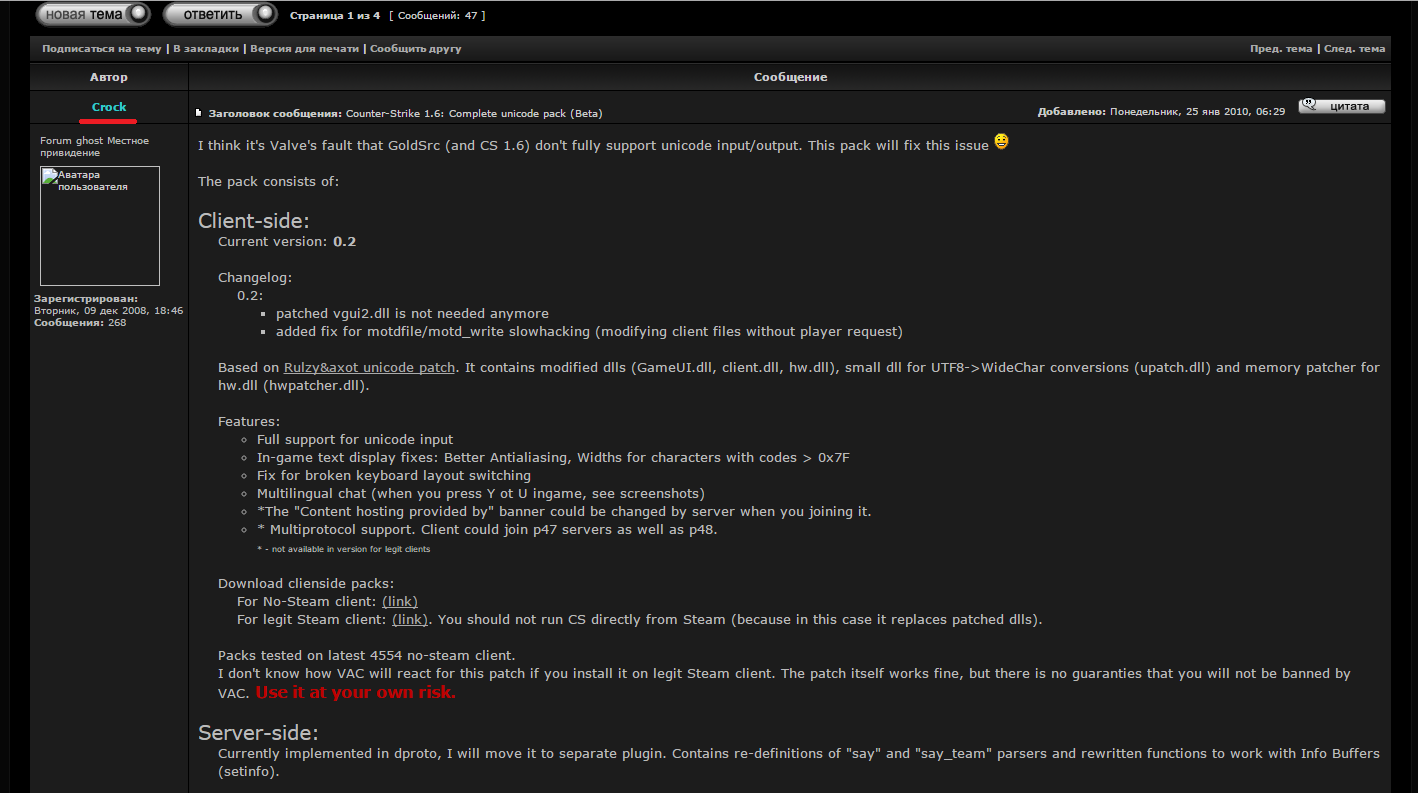Click the 'Forum ghost Местное привидение' rank text
The width and height of the screenshot is (1418, 793).
click(x=94, y=147)
